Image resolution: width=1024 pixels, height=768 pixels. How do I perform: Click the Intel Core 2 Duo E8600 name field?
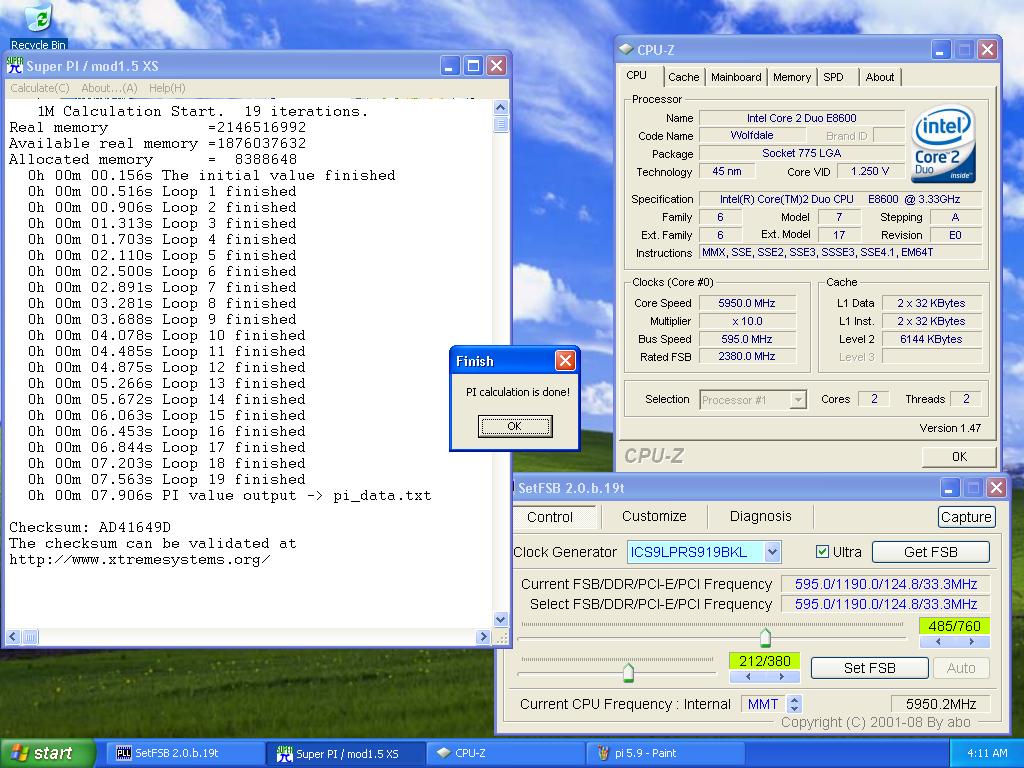801,118
